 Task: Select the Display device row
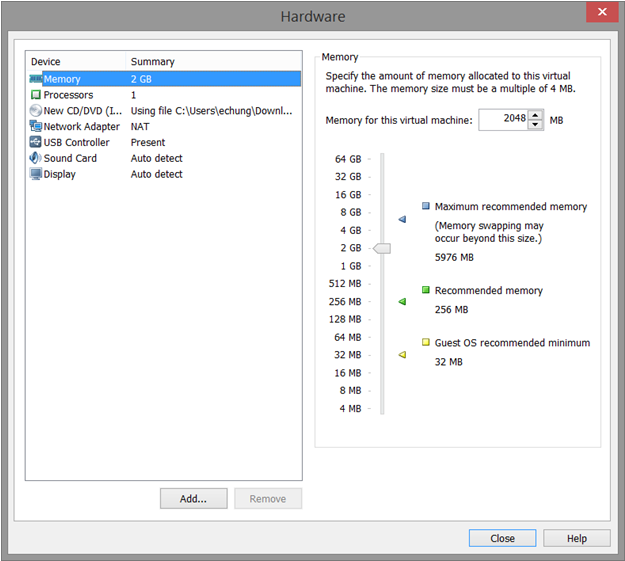click(x=165, y=174)
